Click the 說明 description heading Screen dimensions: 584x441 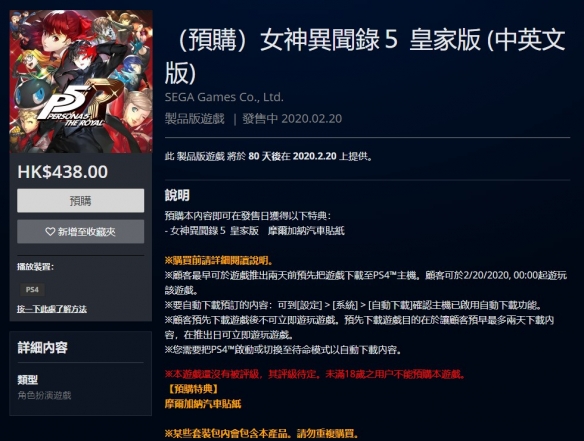177,195
